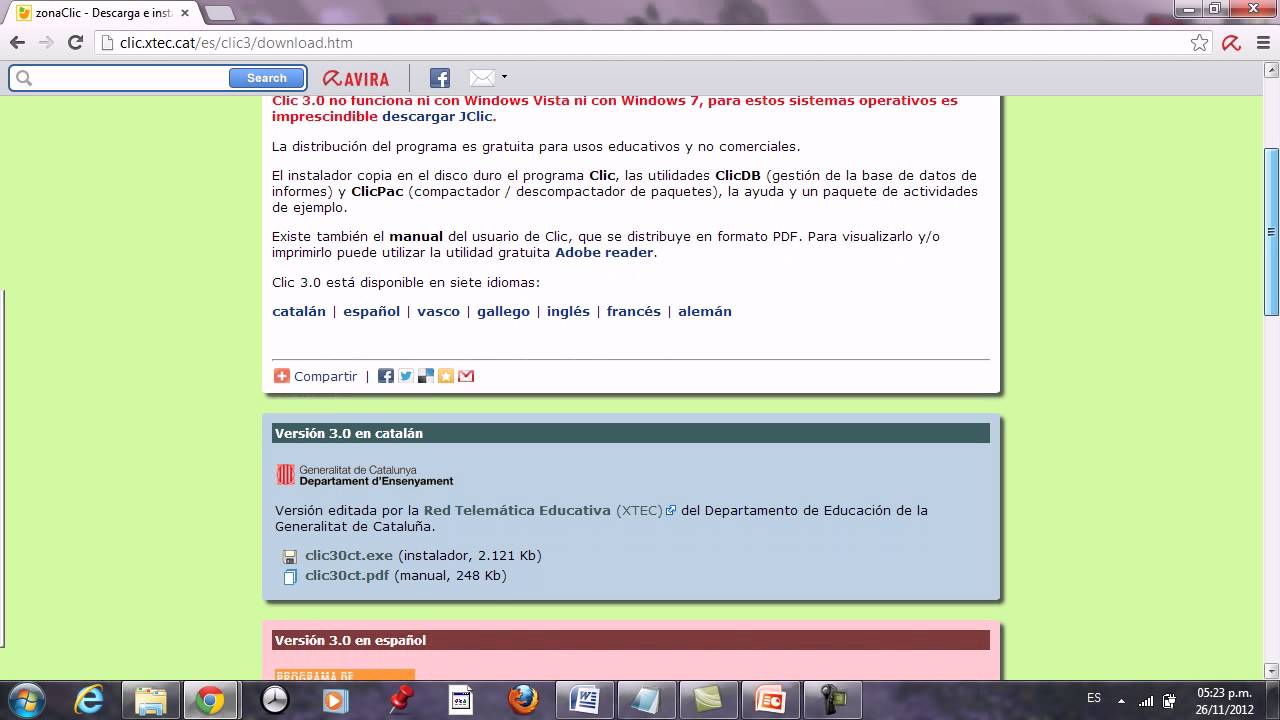The image size is (1280, 720).
Task: Open the Avira logo in the search toolbar
Action: pyautogui.click(x=355, y=78)
